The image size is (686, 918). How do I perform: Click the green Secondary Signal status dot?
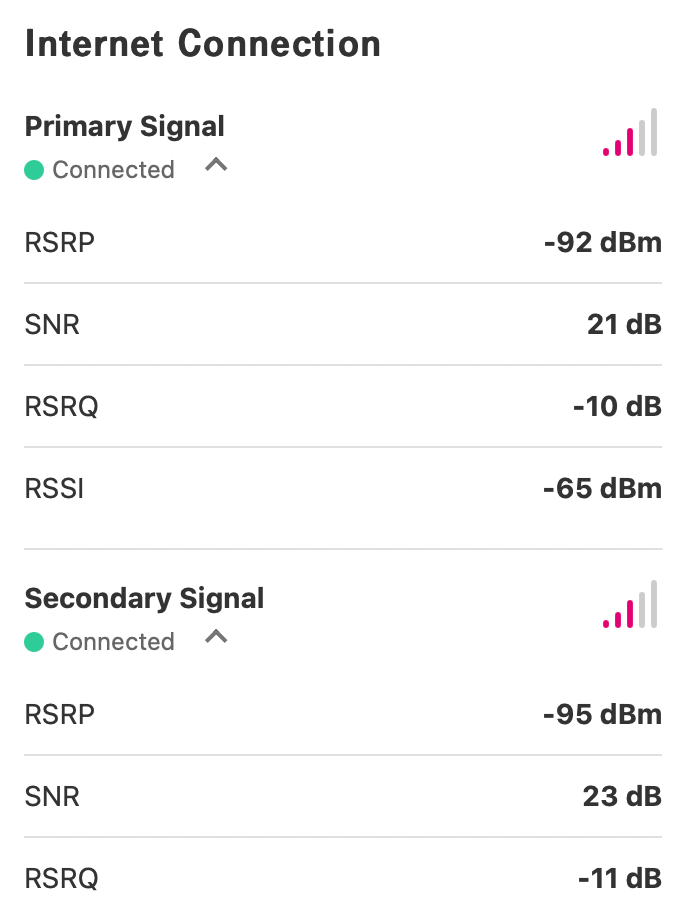coord(34,642)
